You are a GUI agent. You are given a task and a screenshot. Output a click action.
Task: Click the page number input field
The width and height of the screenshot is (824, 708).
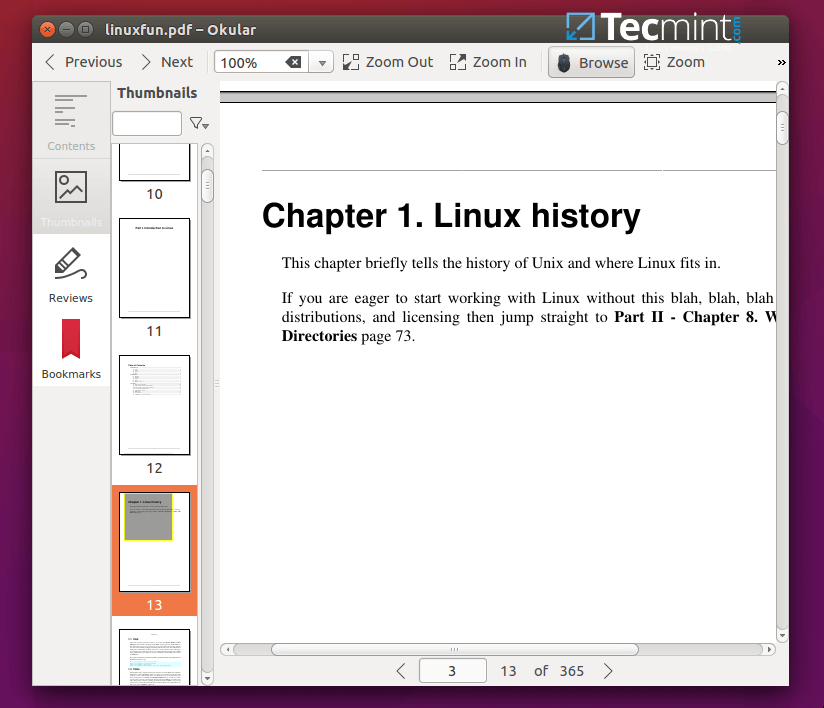point(452,670)
